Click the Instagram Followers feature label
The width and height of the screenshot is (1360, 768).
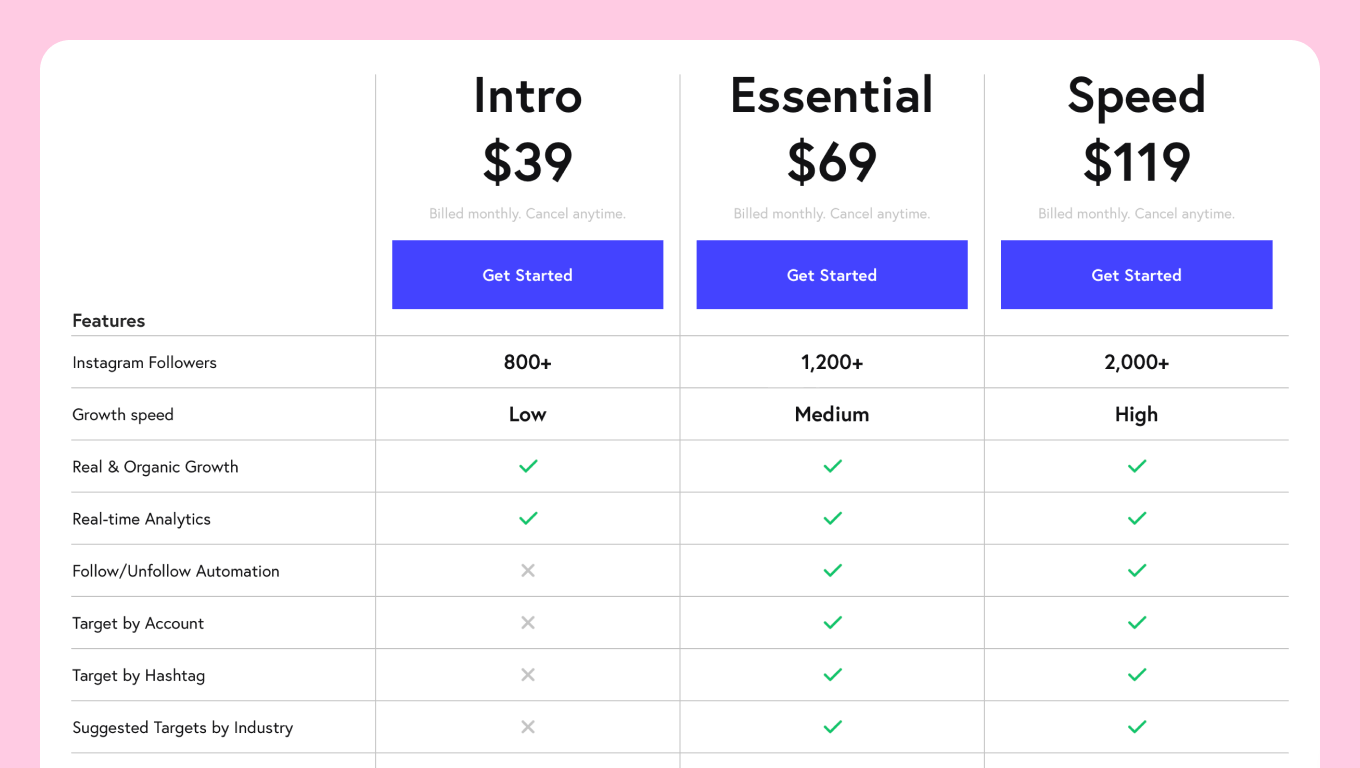tap(144, 362)
